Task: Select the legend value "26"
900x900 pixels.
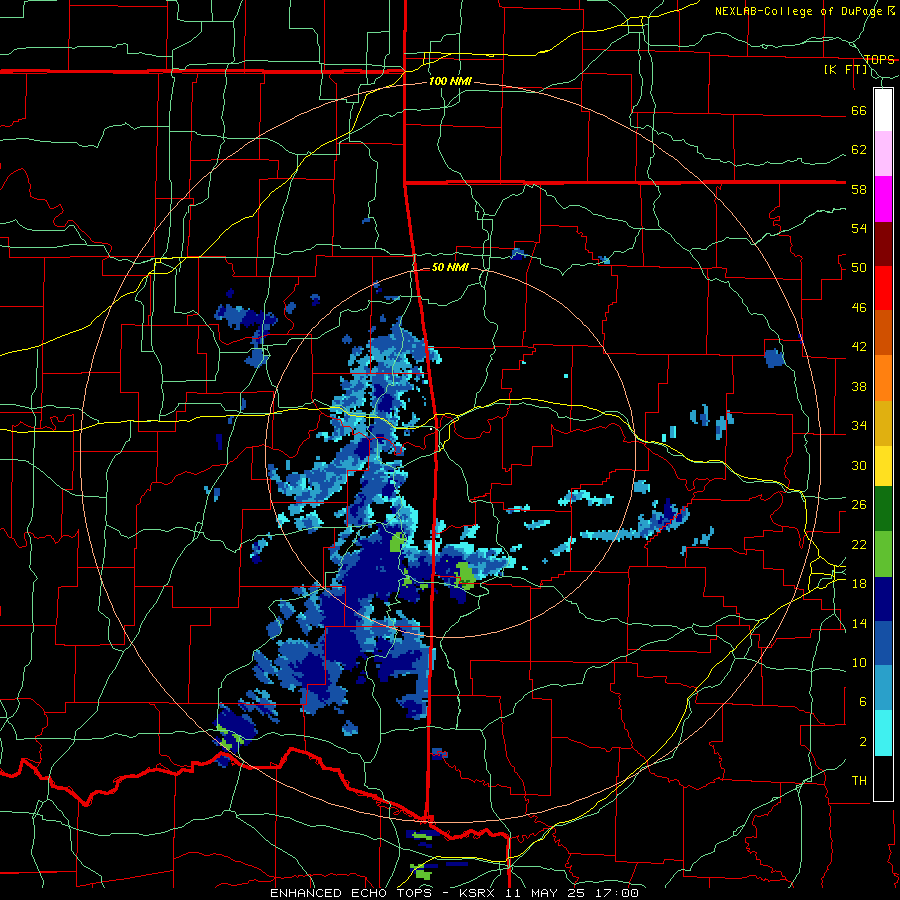Action: tap(859, 505)
